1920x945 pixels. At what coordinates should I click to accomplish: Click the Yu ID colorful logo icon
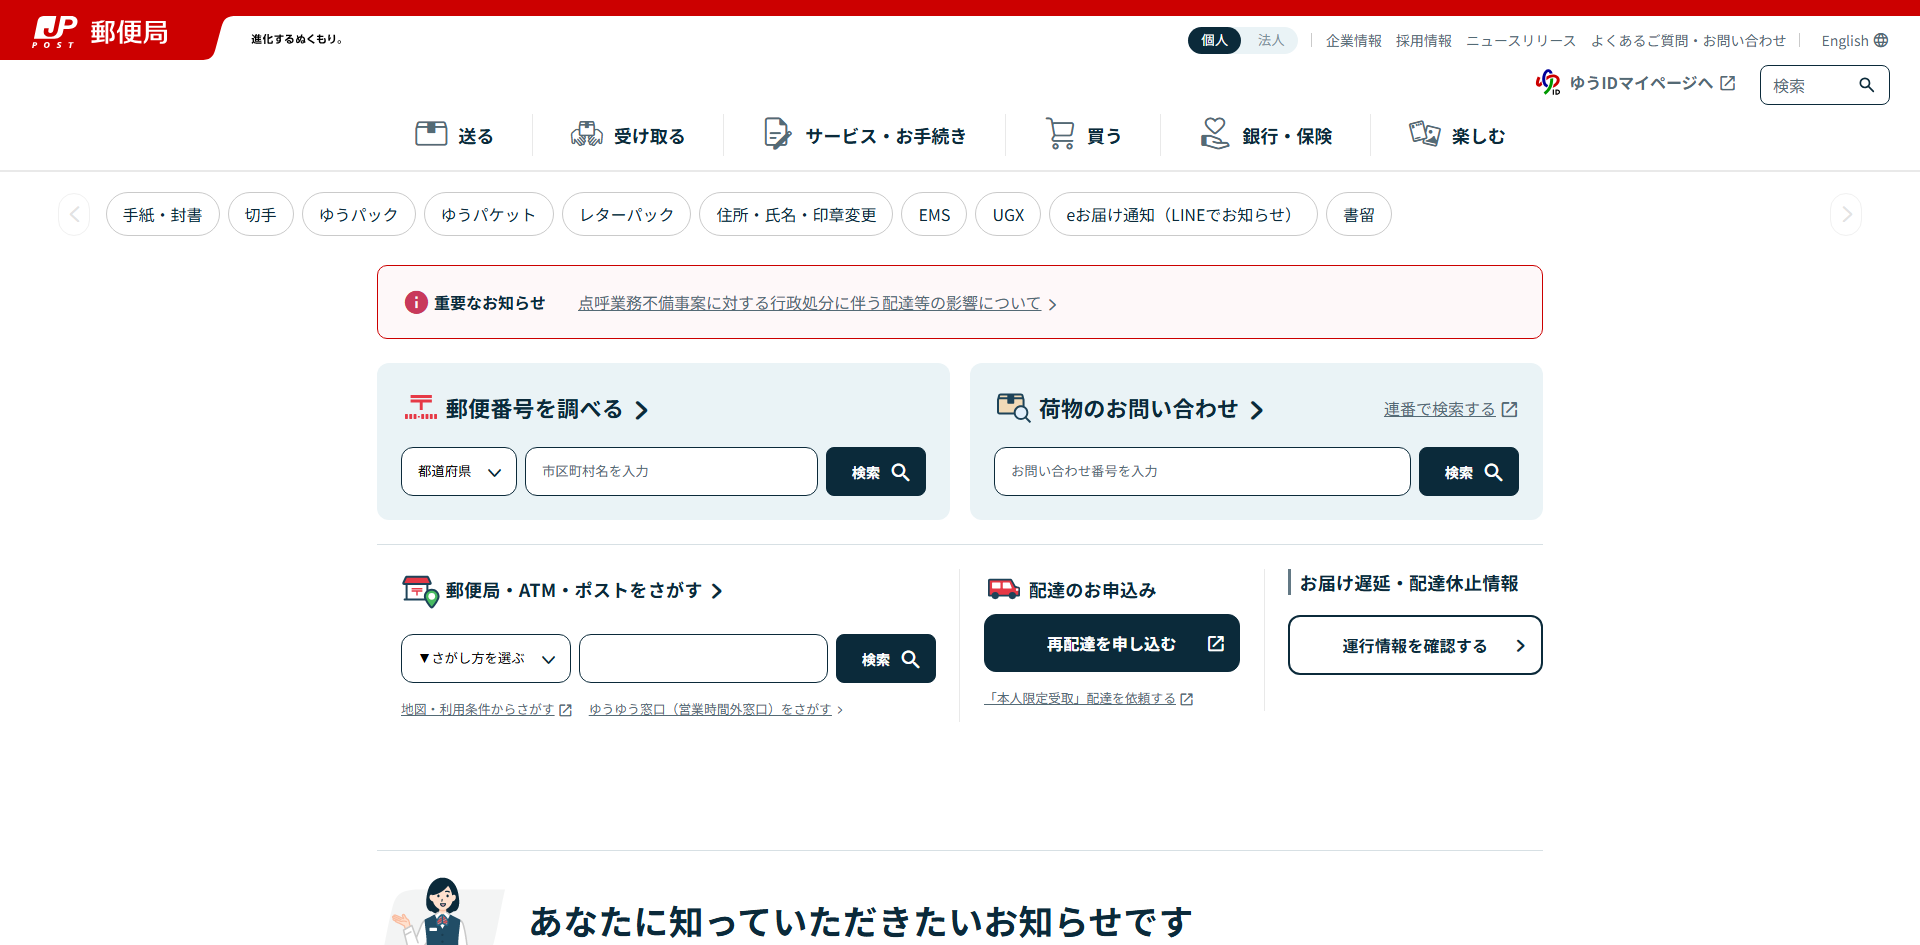coord(1548,82)
